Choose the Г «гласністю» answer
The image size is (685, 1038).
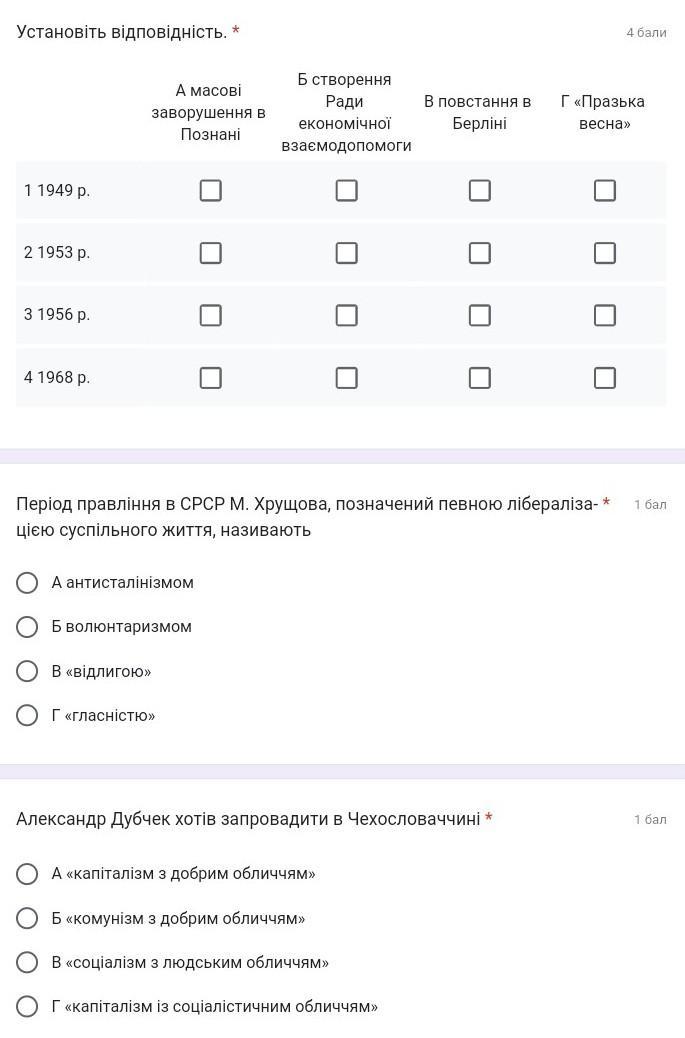pyautogui.click(x=28, y=715)
